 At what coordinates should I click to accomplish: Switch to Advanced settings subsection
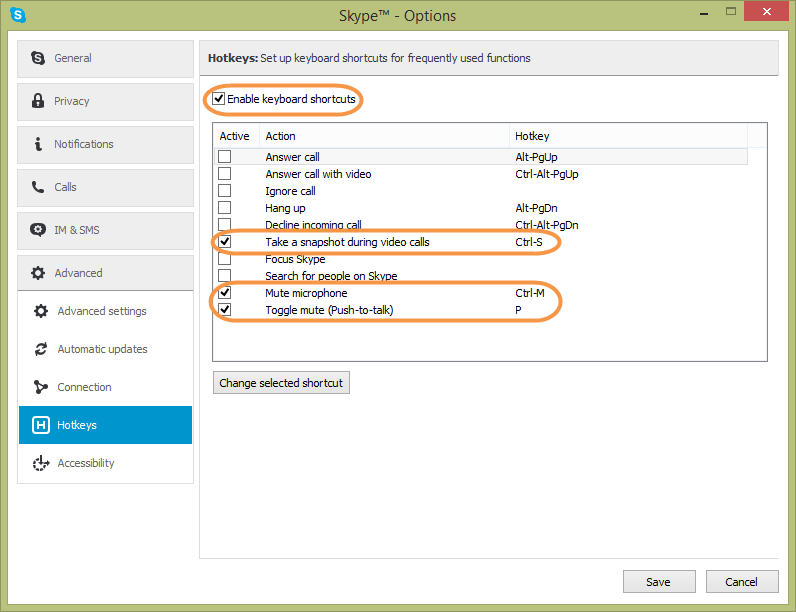point(102,311)
